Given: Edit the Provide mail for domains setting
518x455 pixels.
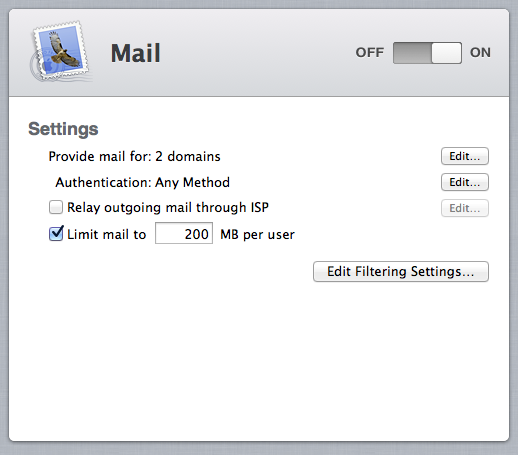Looking at the screenshot, I should (x=465, y=156).
